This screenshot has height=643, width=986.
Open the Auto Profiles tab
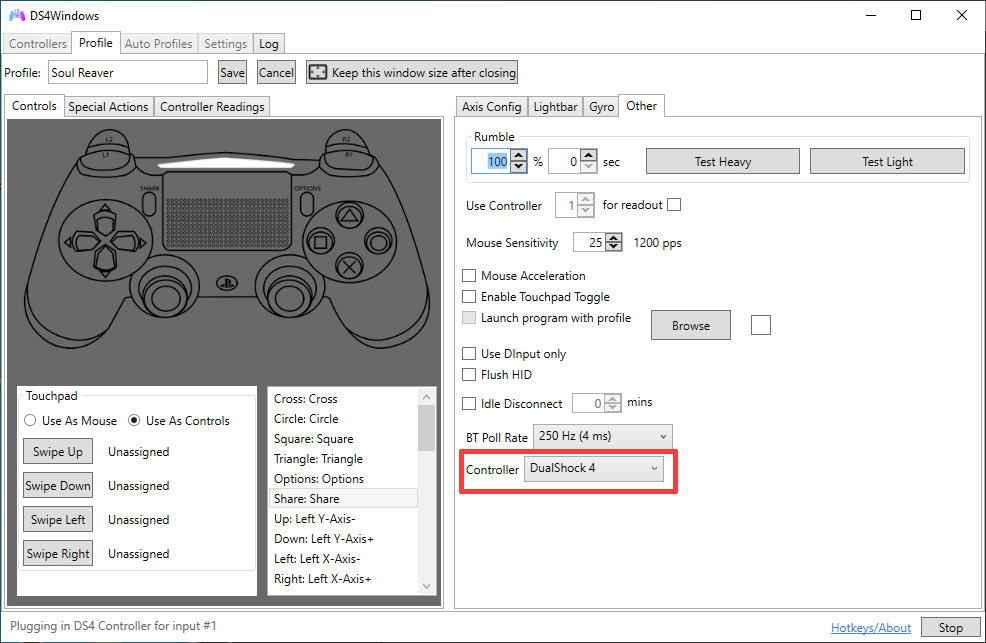click(x=158, y=43)
